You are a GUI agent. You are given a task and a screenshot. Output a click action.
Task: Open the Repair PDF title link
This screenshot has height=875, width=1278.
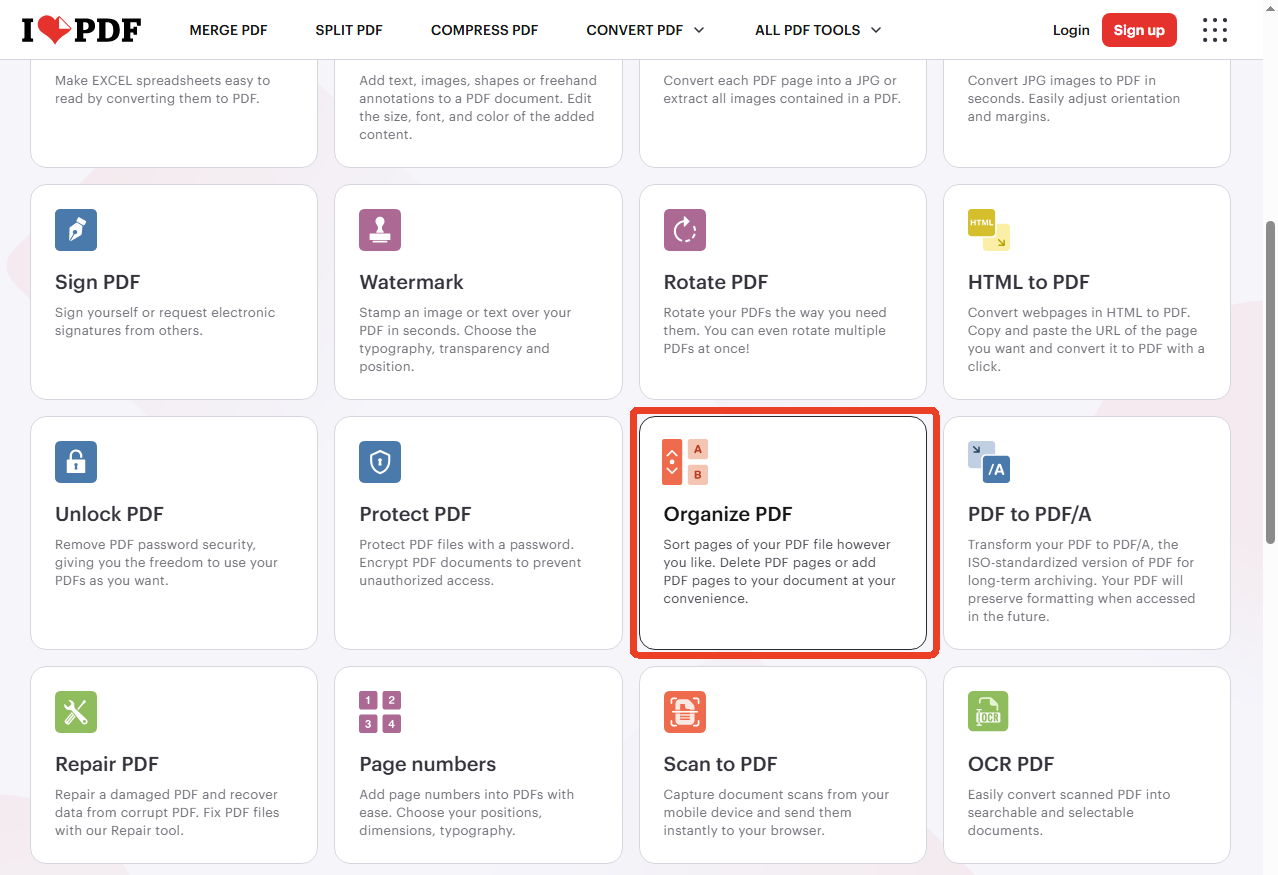107,764
